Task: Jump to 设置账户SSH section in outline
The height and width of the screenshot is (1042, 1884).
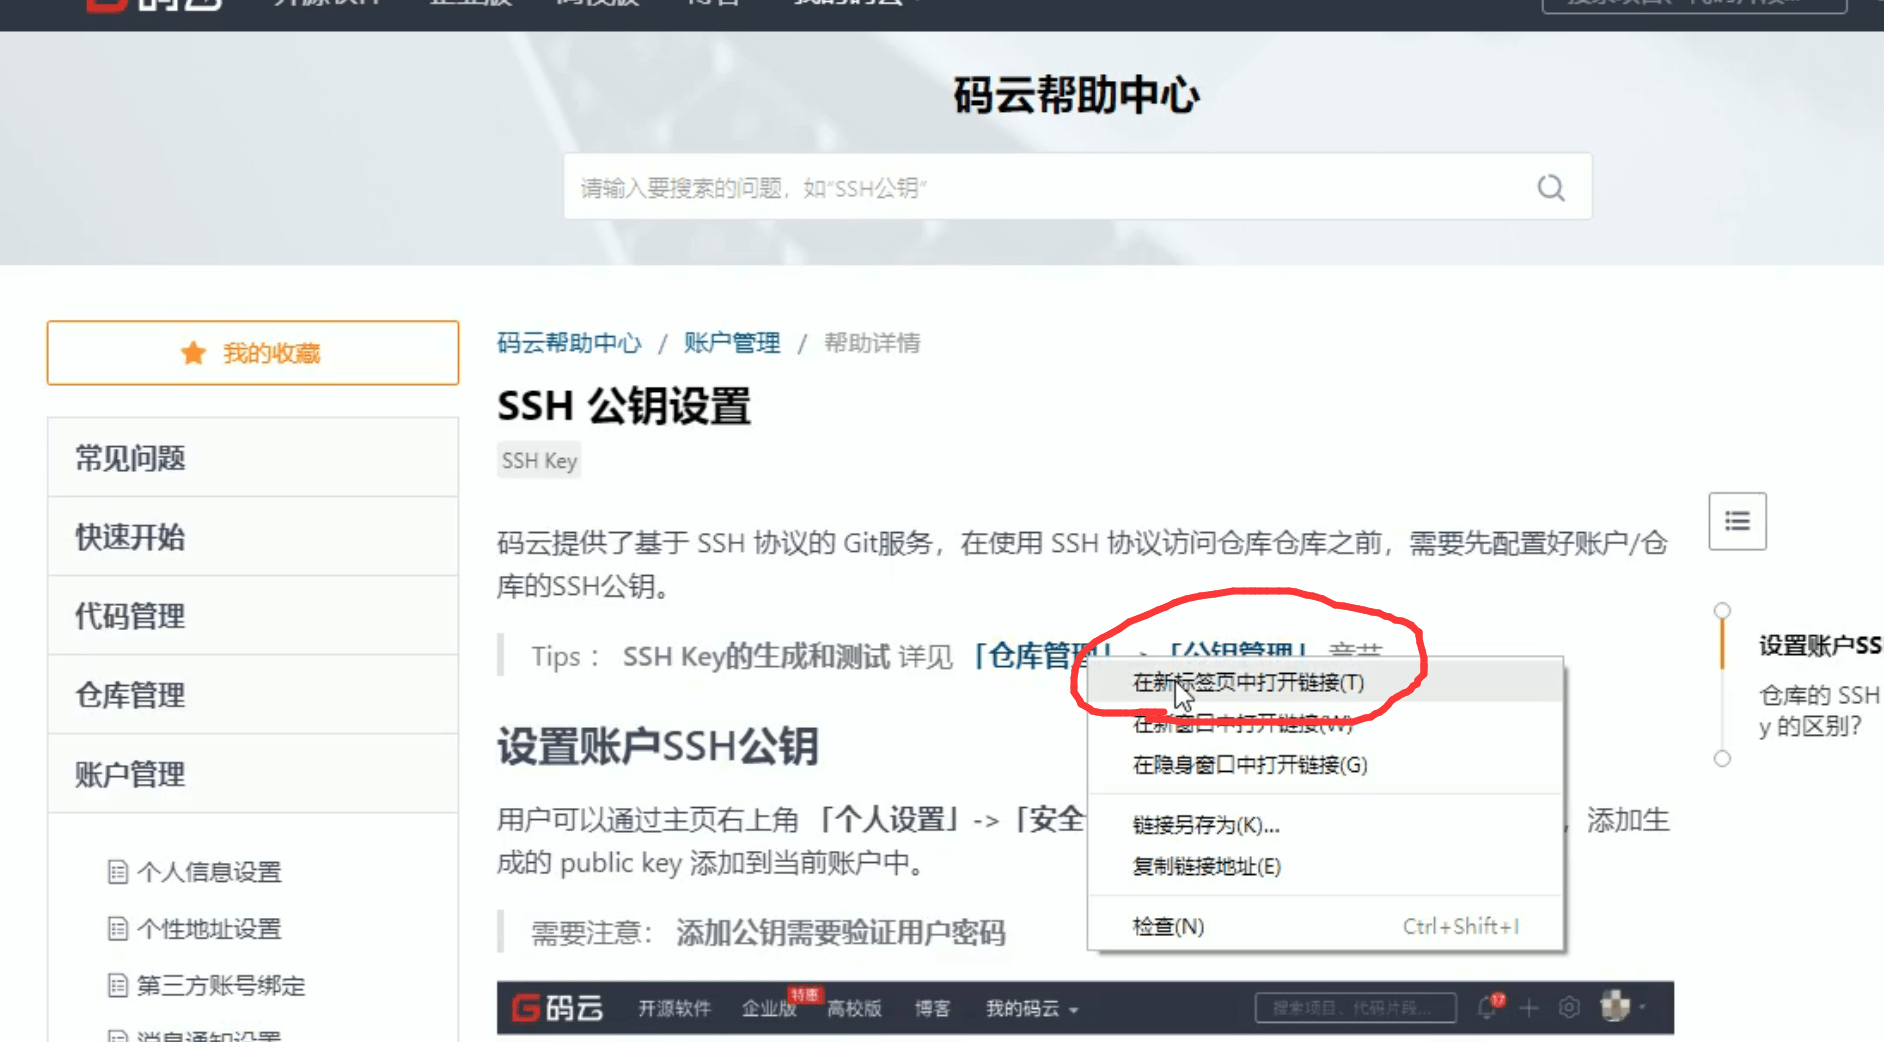Action: [1820, 646]
